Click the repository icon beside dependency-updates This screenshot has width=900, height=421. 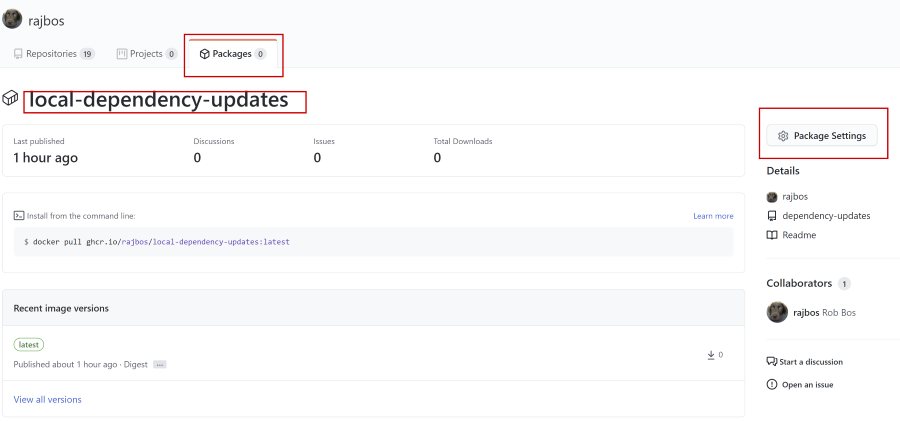click(x=771, y=216)
